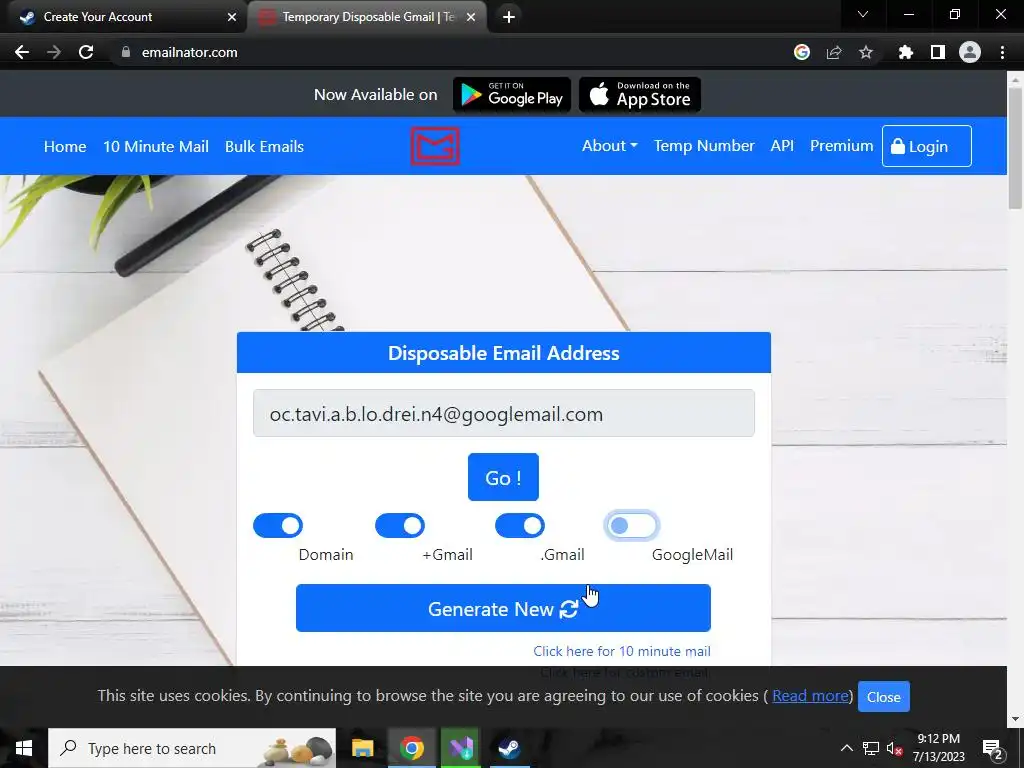The image size is (1024, 768).
Task: Show hidden system tray icons
Action: pyautogui.click(x=846, y=748)
